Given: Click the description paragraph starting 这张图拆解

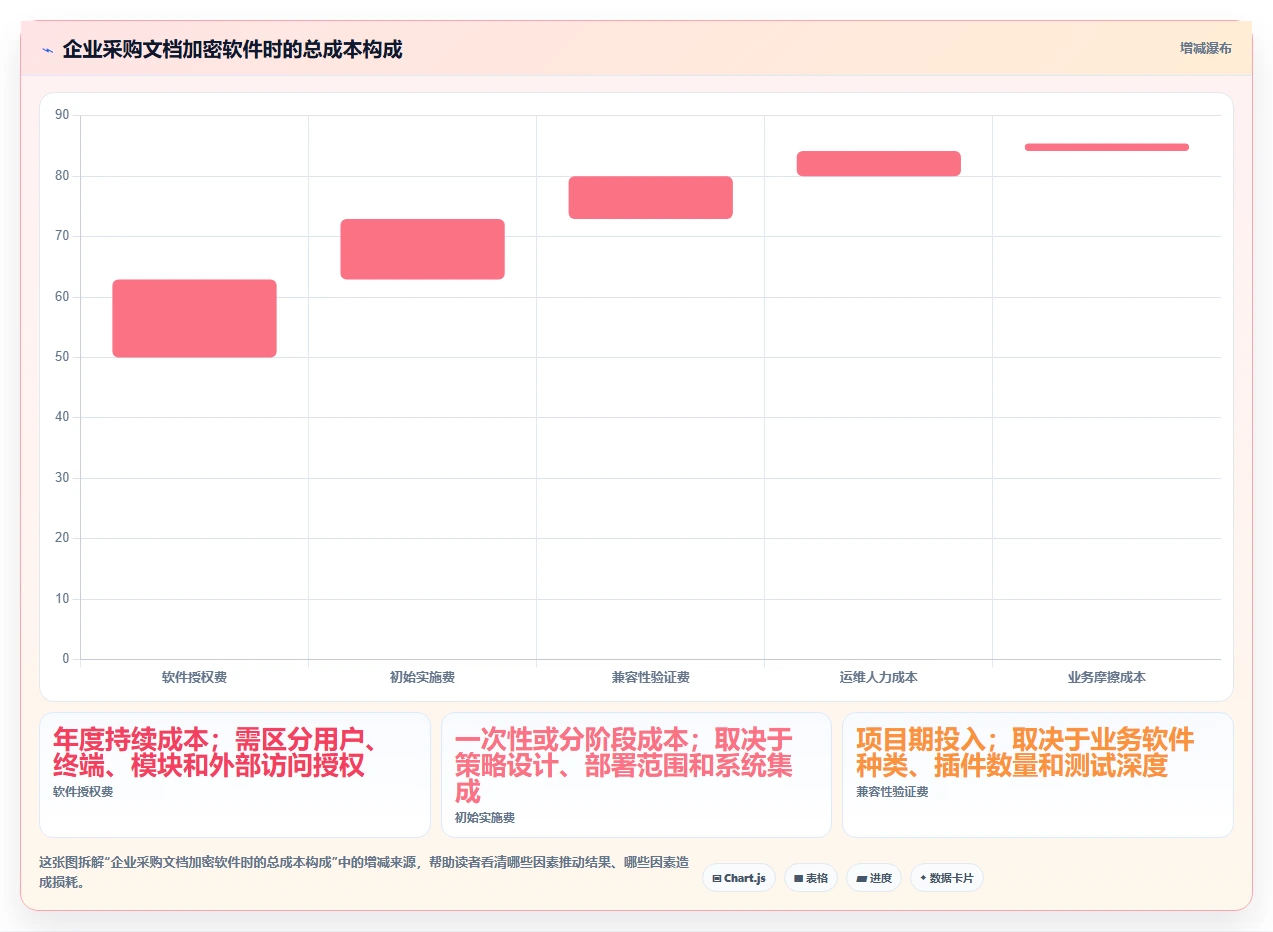Looking at the screenshot, I should coord(364,872).
